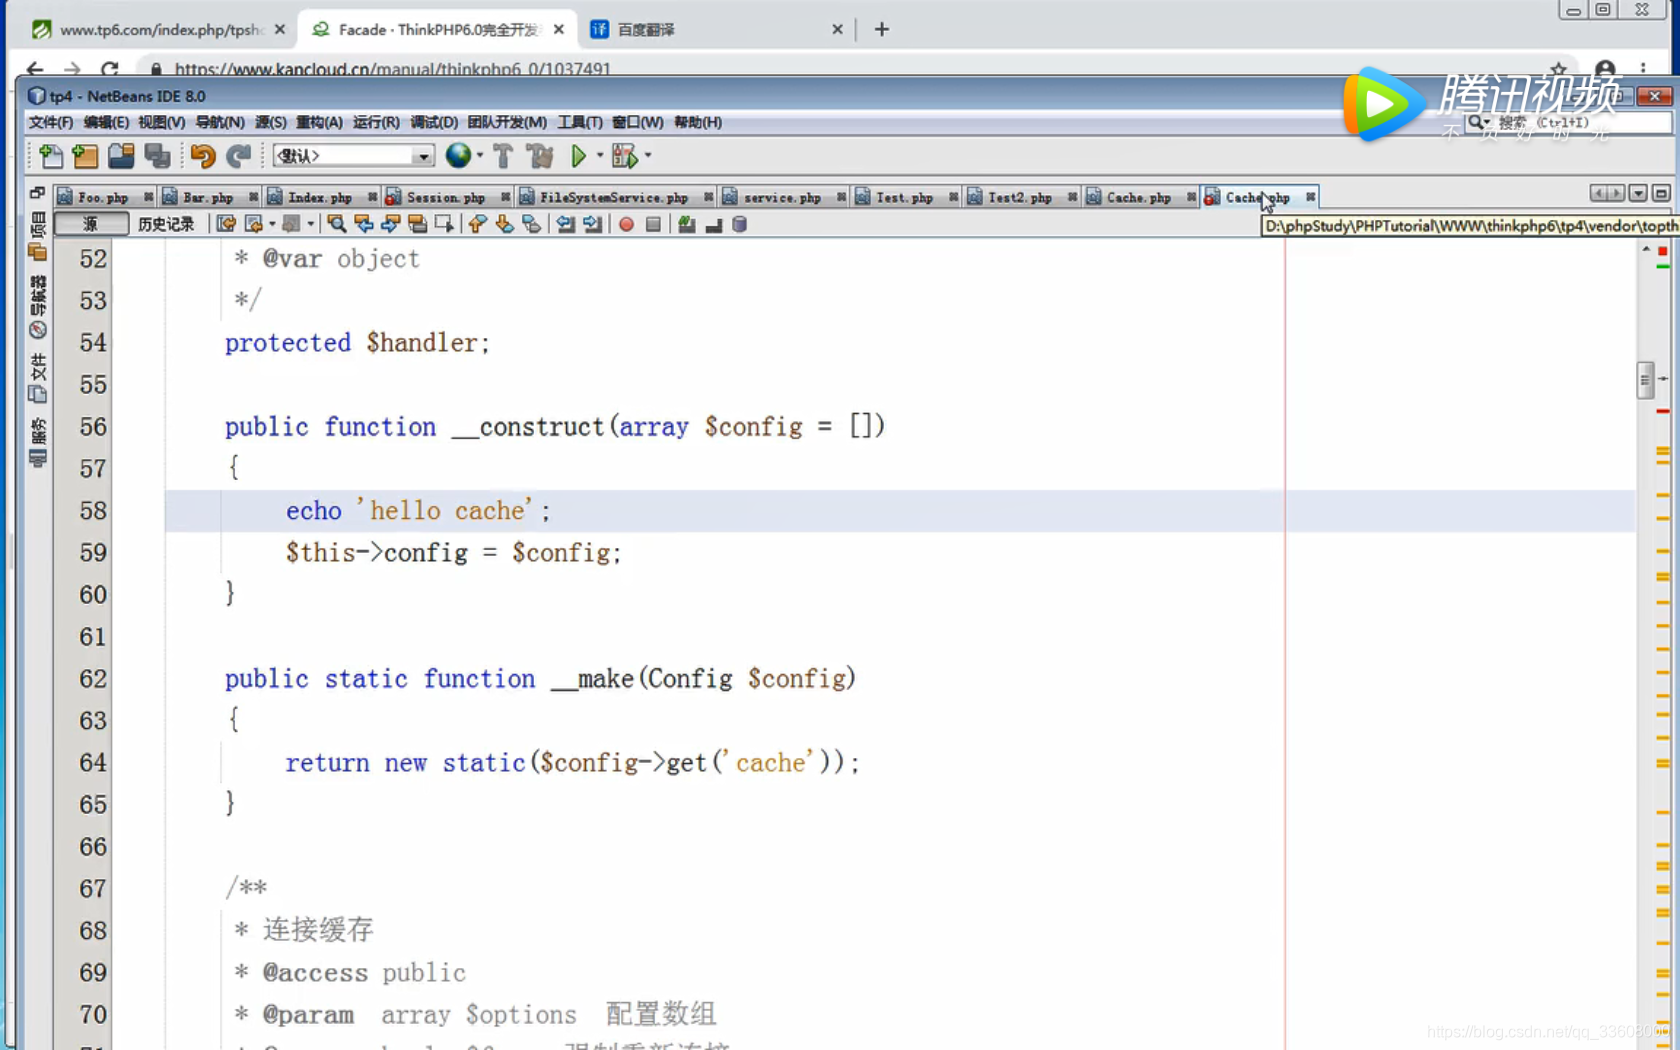Click the Build Project hammer icon
1680x1050 pixels.
(x=503, y=156)
